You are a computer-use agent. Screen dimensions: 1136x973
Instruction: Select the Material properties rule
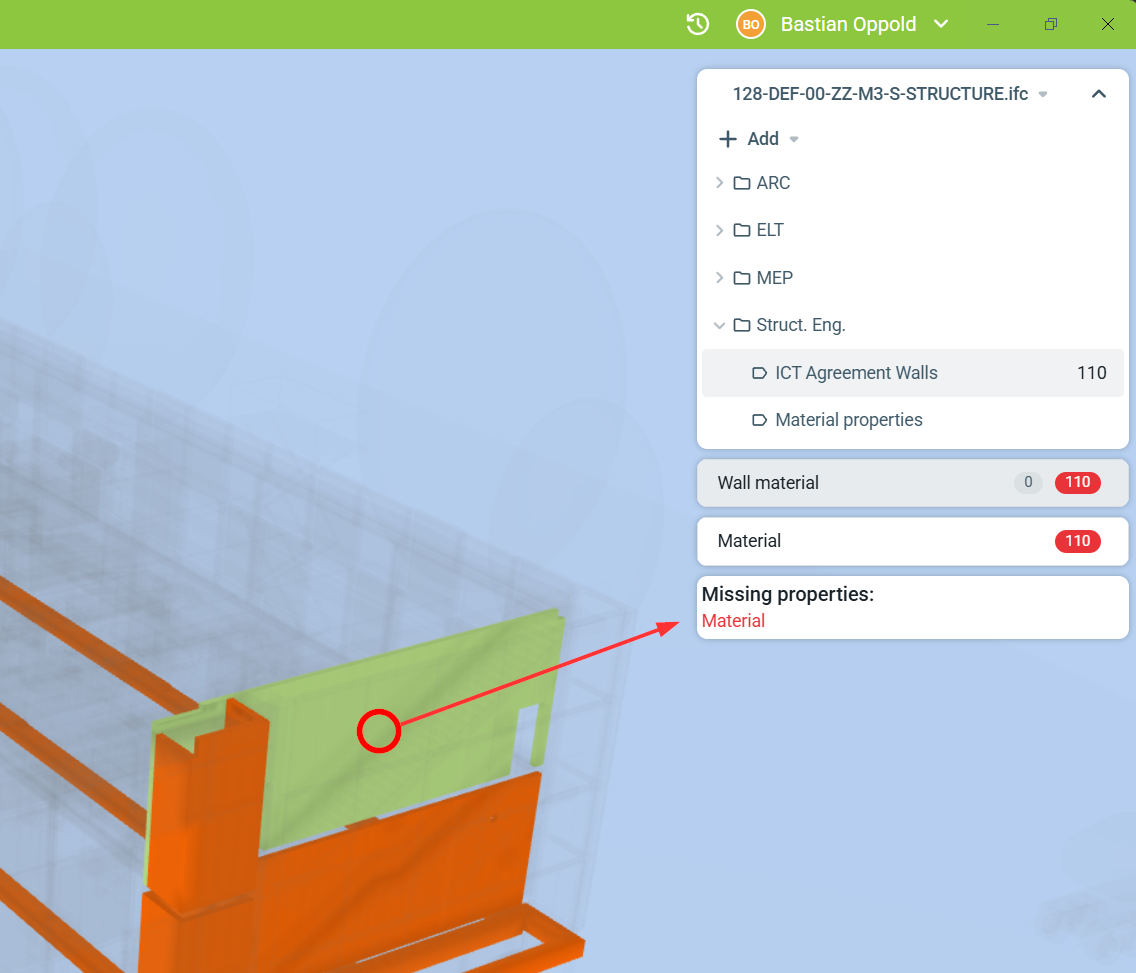pos(848,420)
